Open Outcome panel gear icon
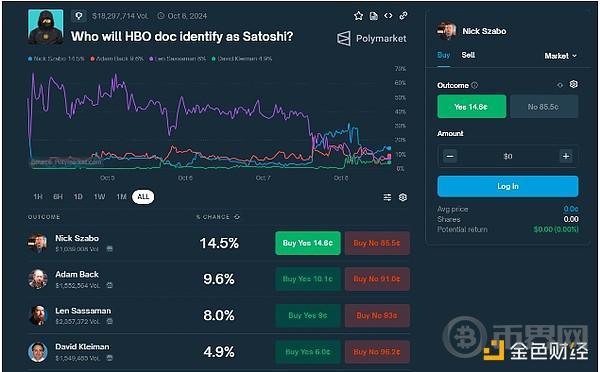This screenshot has width=600, height=372. [x=573, y=84]
